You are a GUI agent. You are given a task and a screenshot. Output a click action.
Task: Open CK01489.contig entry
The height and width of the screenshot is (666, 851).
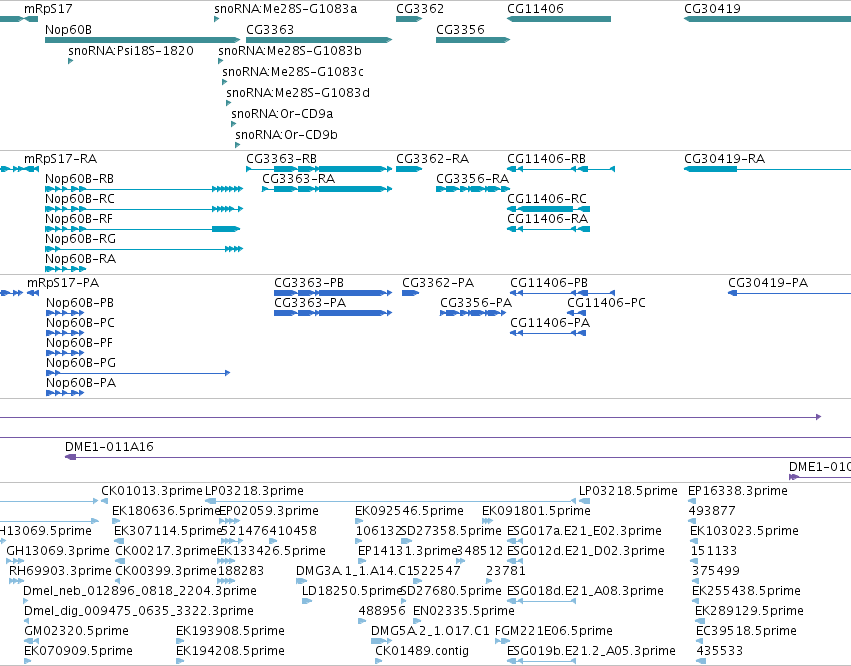coord(422,651)
